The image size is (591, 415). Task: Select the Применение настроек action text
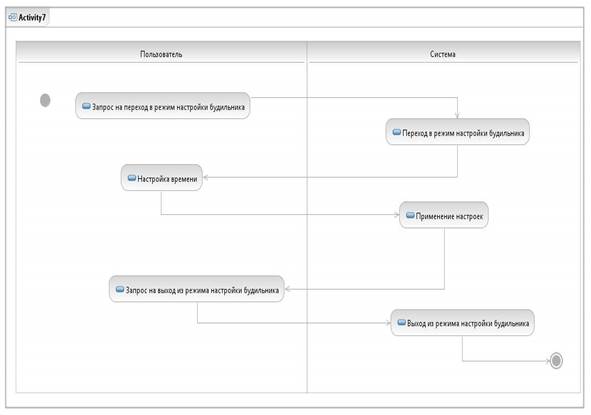pyautogui.click(x=449, y=216)
